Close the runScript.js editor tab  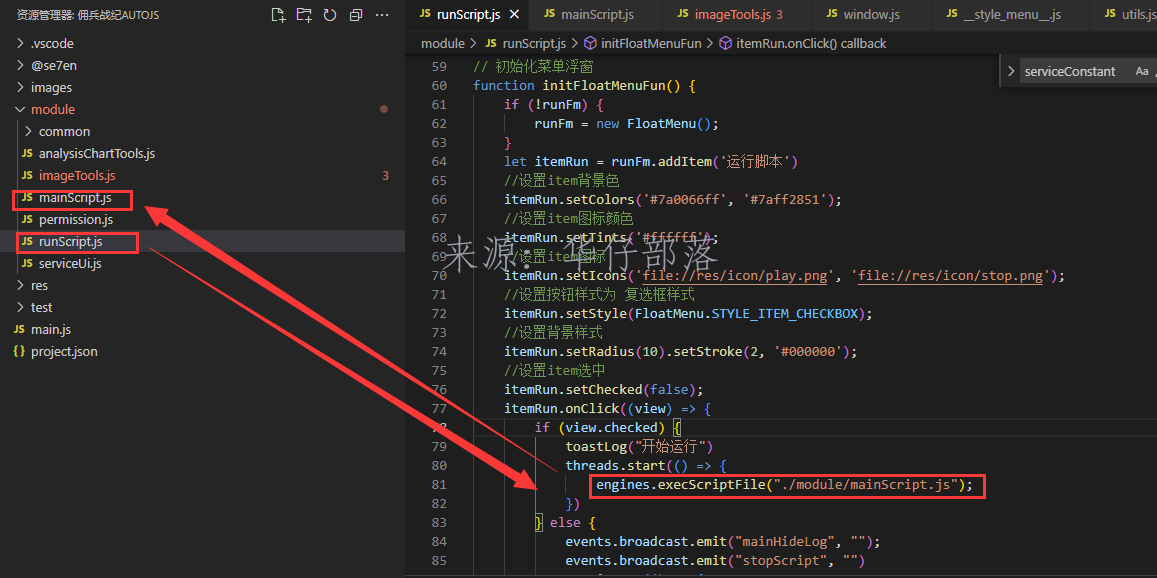514,14
